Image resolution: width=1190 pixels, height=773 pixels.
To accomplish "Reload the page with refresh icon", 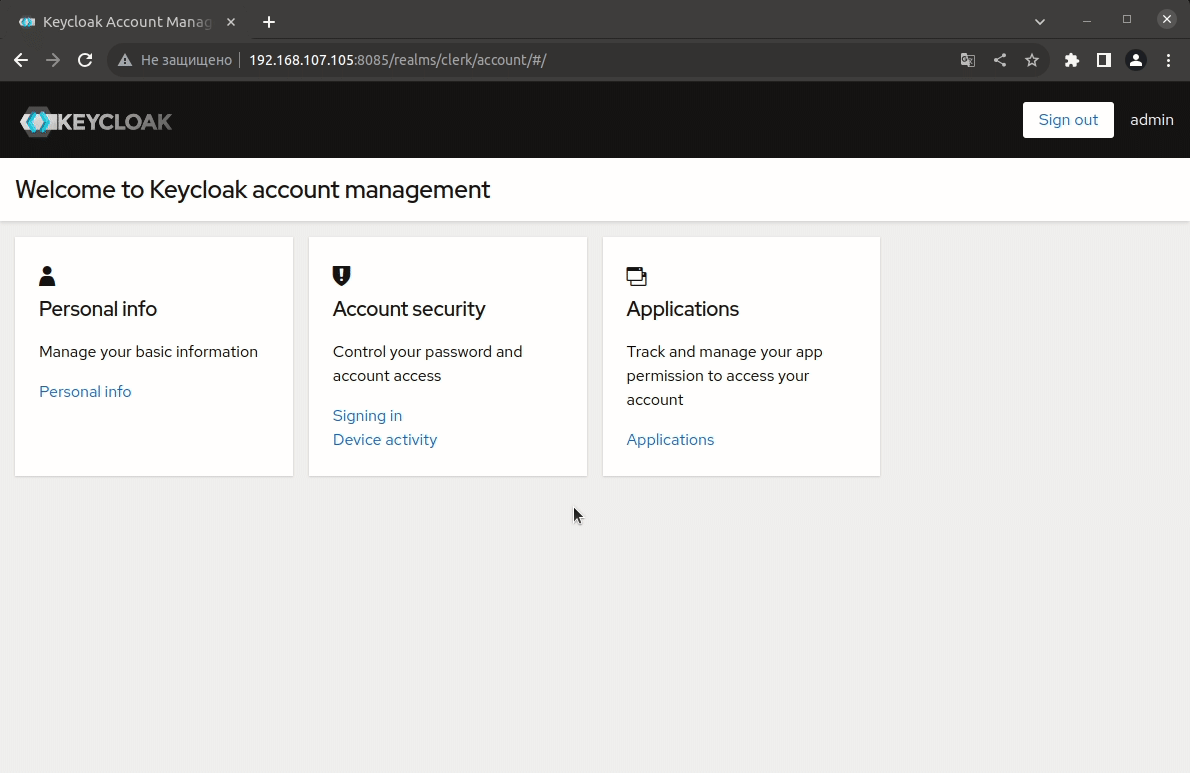I will point(85,60).
